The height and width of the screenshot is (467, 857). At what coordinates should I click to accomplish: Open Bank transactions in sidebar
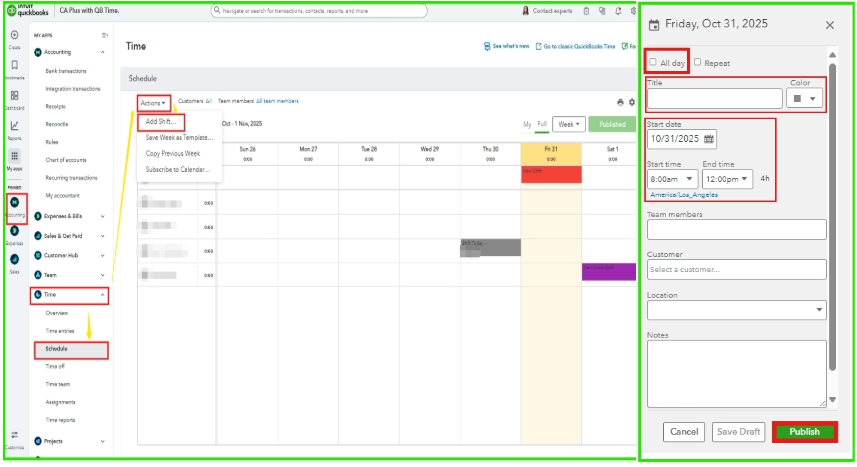click(66, 71)
